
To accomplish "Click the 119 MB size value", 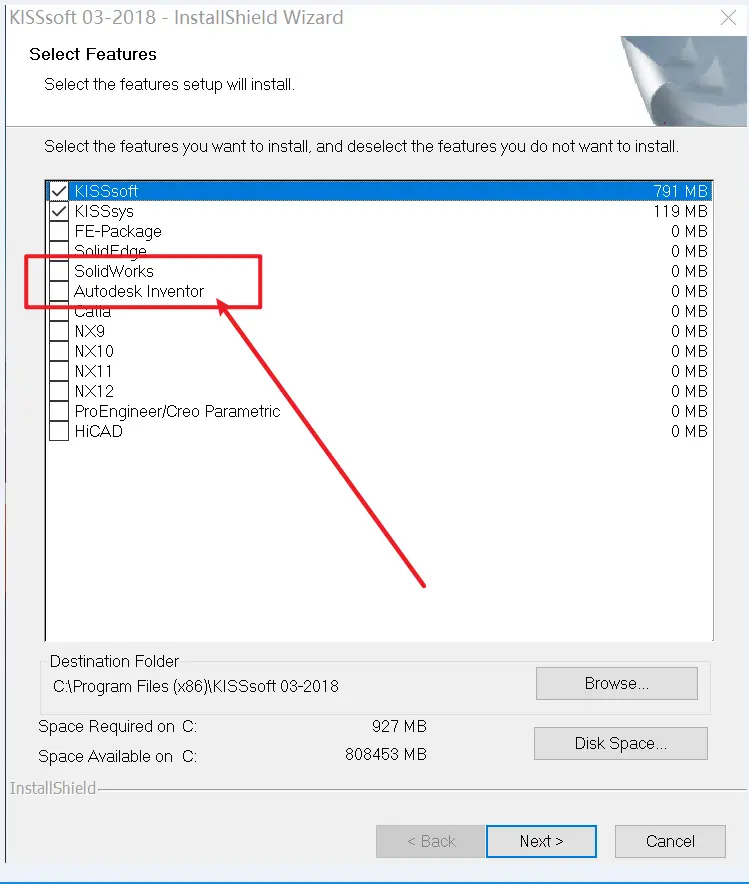I will tap(680, 211).
